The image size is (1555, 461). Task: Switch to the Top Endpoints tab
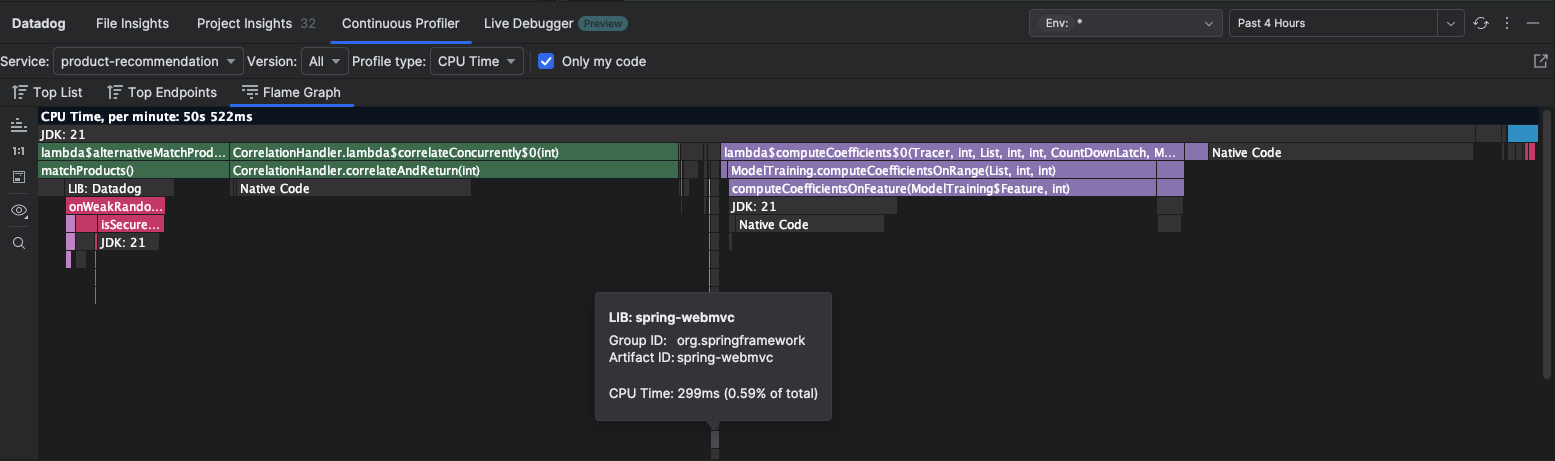point(162,92)
